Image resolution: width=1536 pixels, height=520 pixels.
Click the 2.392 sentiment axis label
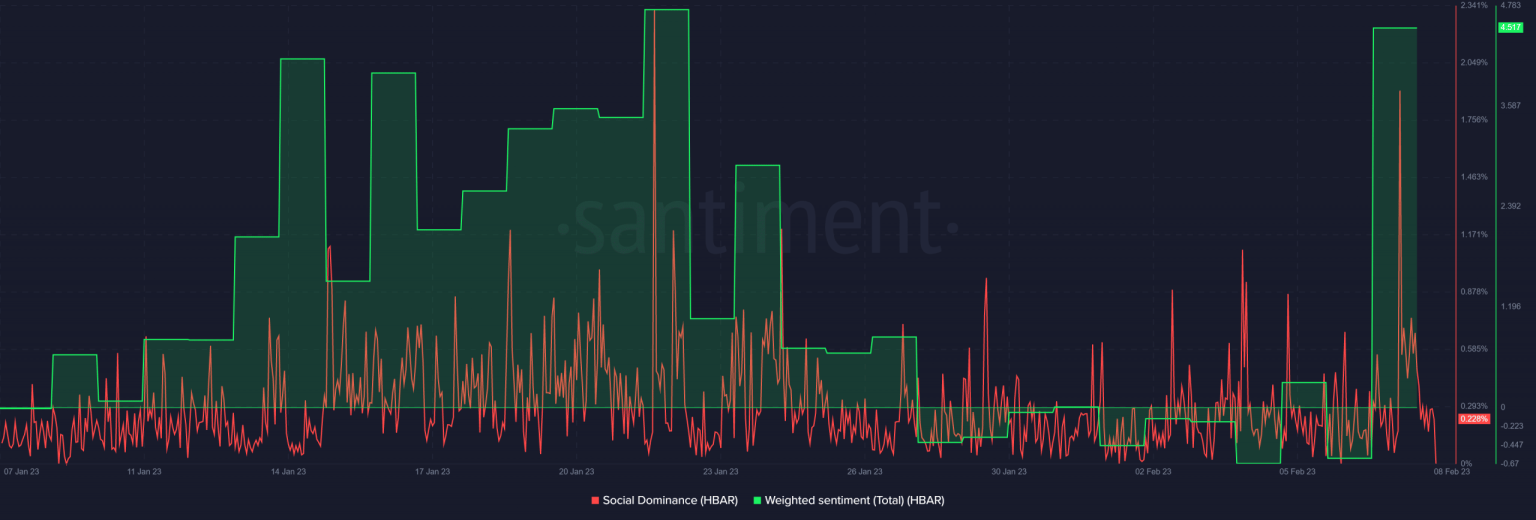point(1509,206)
